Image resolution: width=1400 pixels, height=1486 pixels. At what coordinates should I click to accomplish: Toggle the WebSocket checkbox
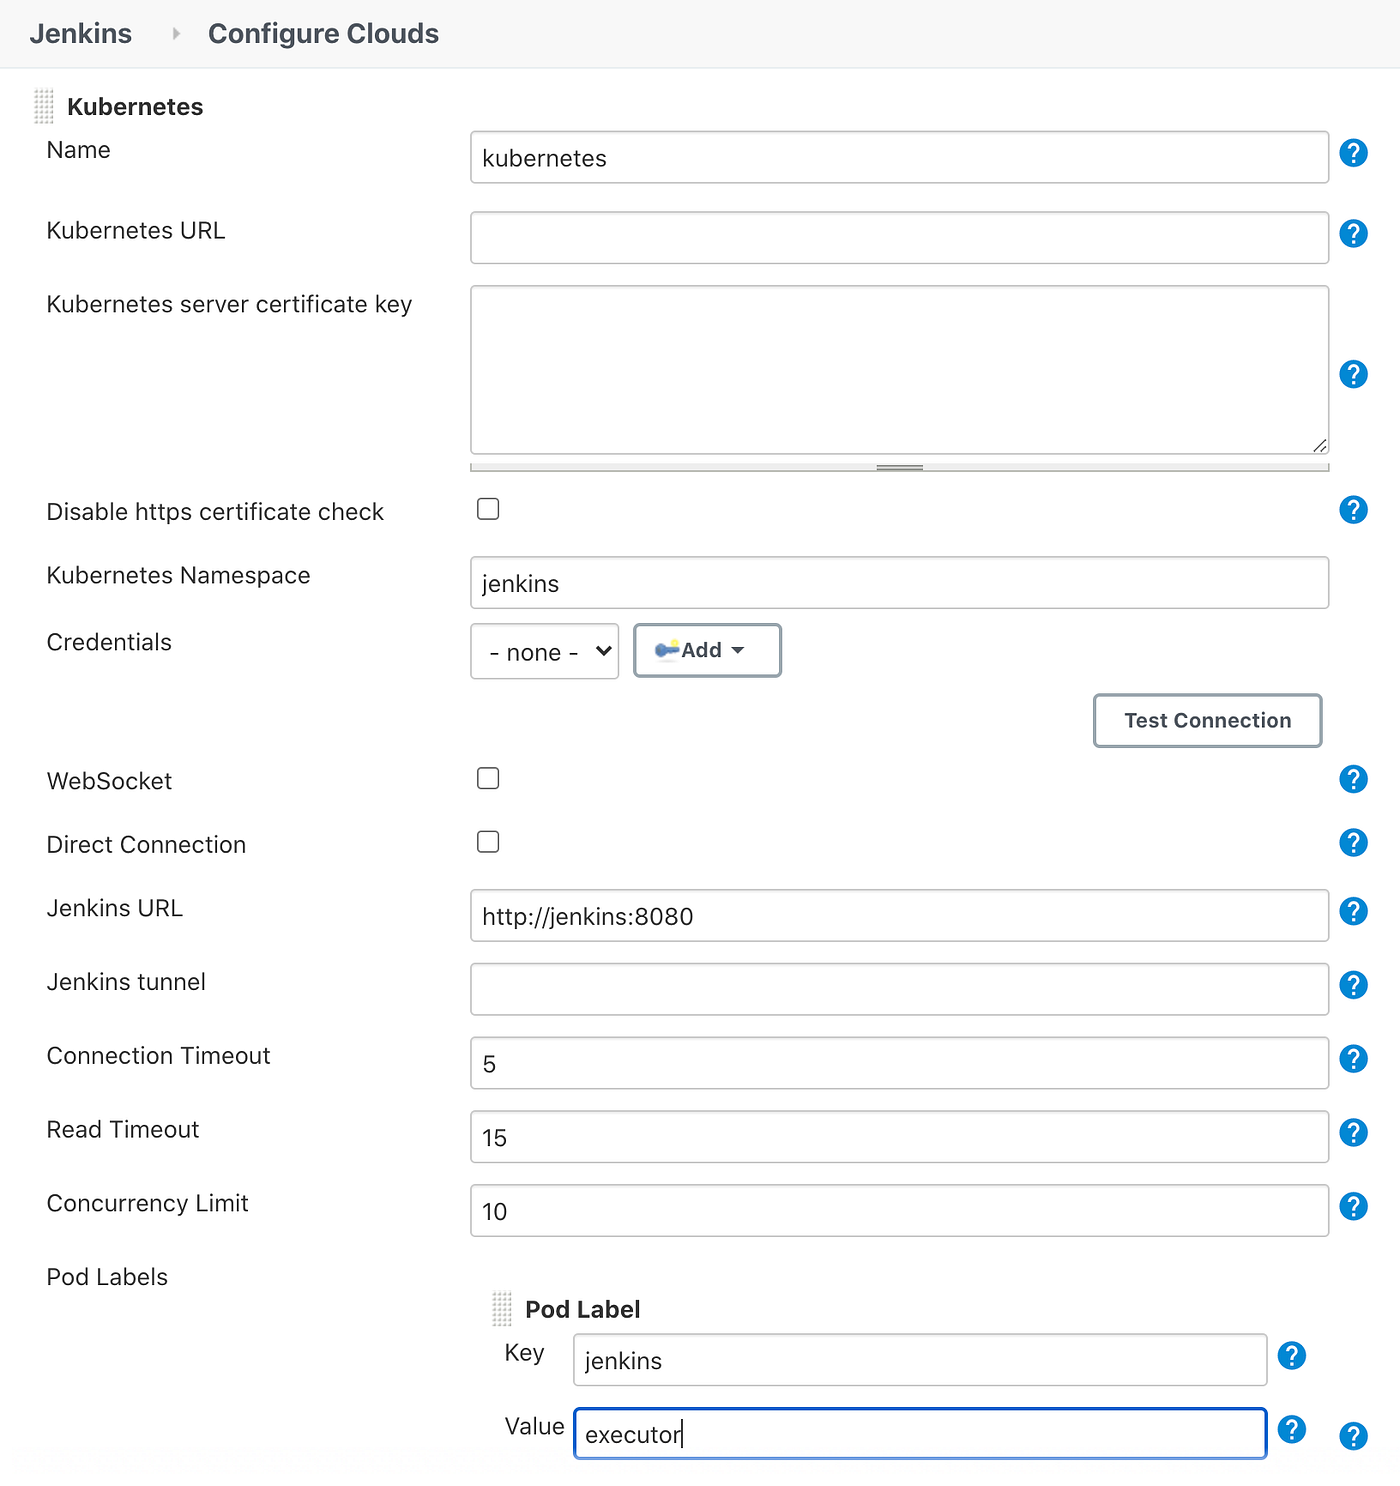(488, 778)
